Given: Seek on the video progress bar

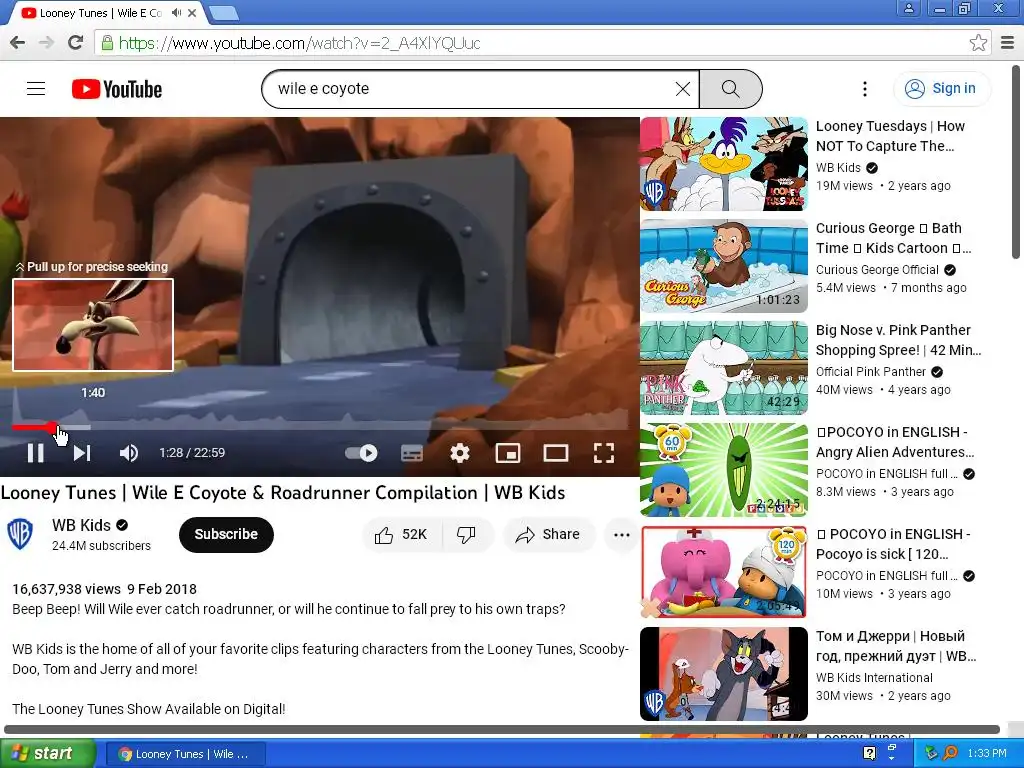Looking at the screenshot, I should [x=320, y=427].
